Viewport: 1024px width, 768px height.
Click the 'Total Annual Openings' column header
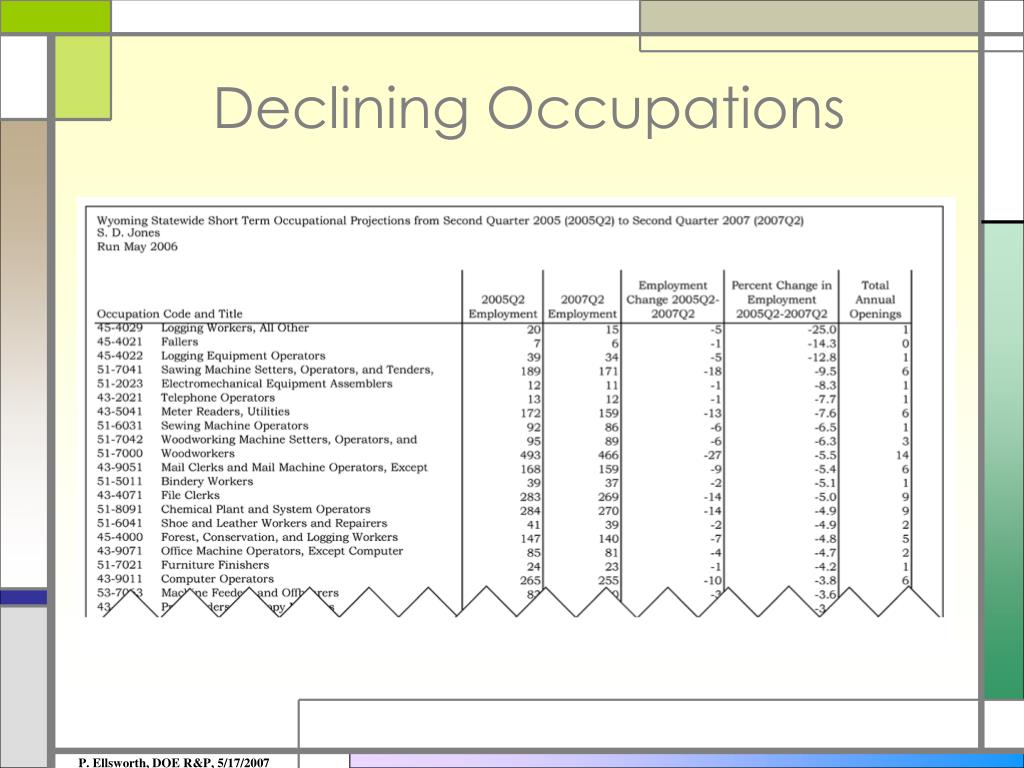(875, 300)
